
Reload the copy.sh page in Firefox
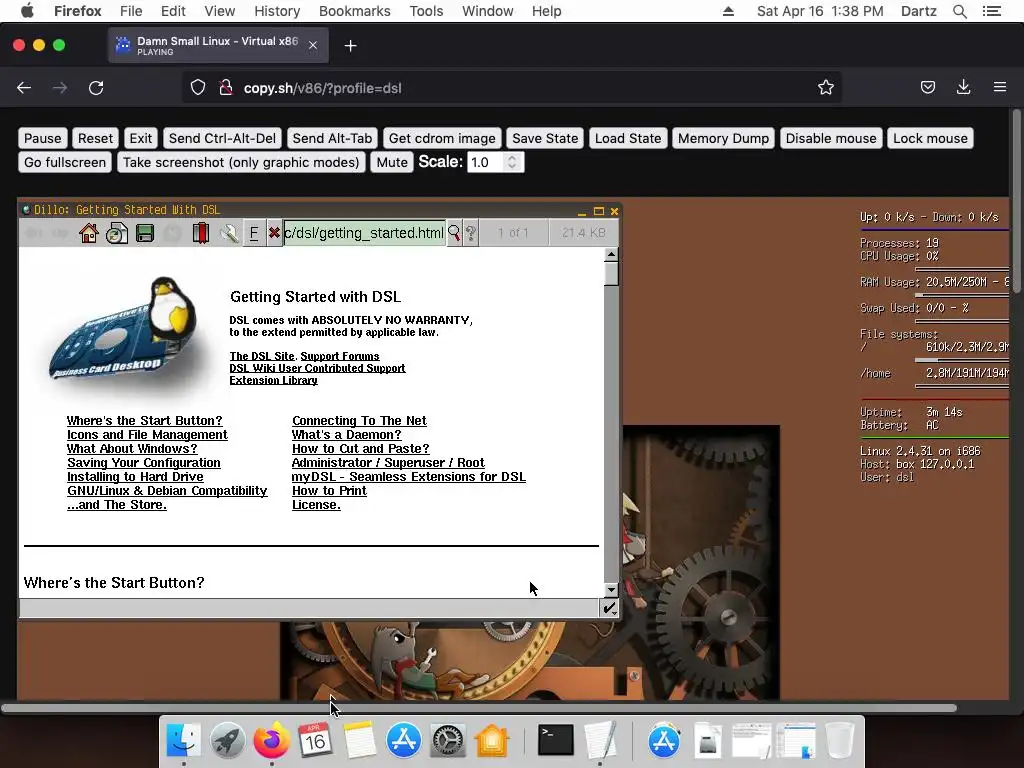point(96,88)
